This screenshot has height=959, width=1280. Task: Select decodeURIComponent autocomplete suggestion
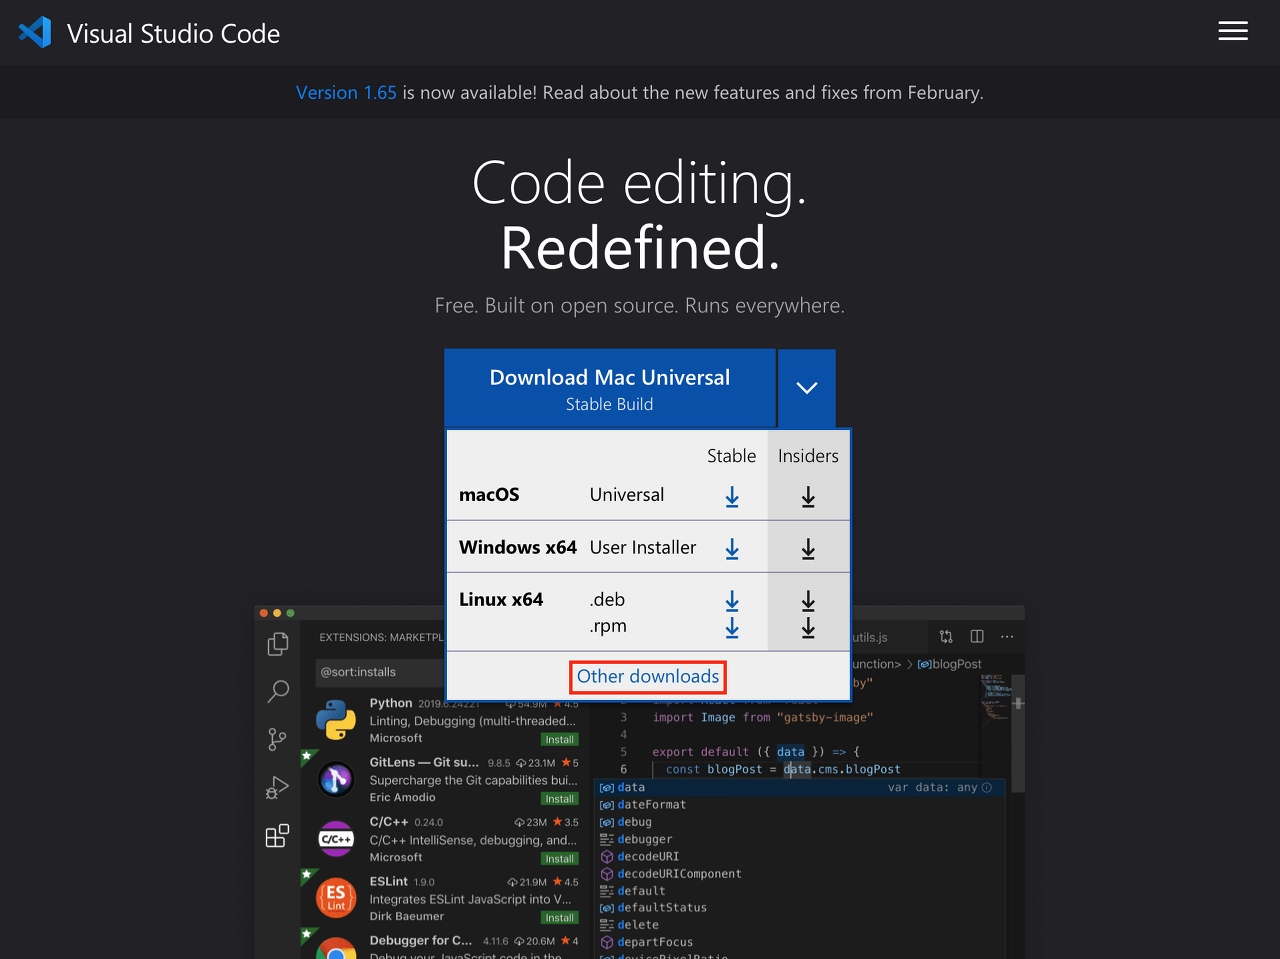[800, 873]
